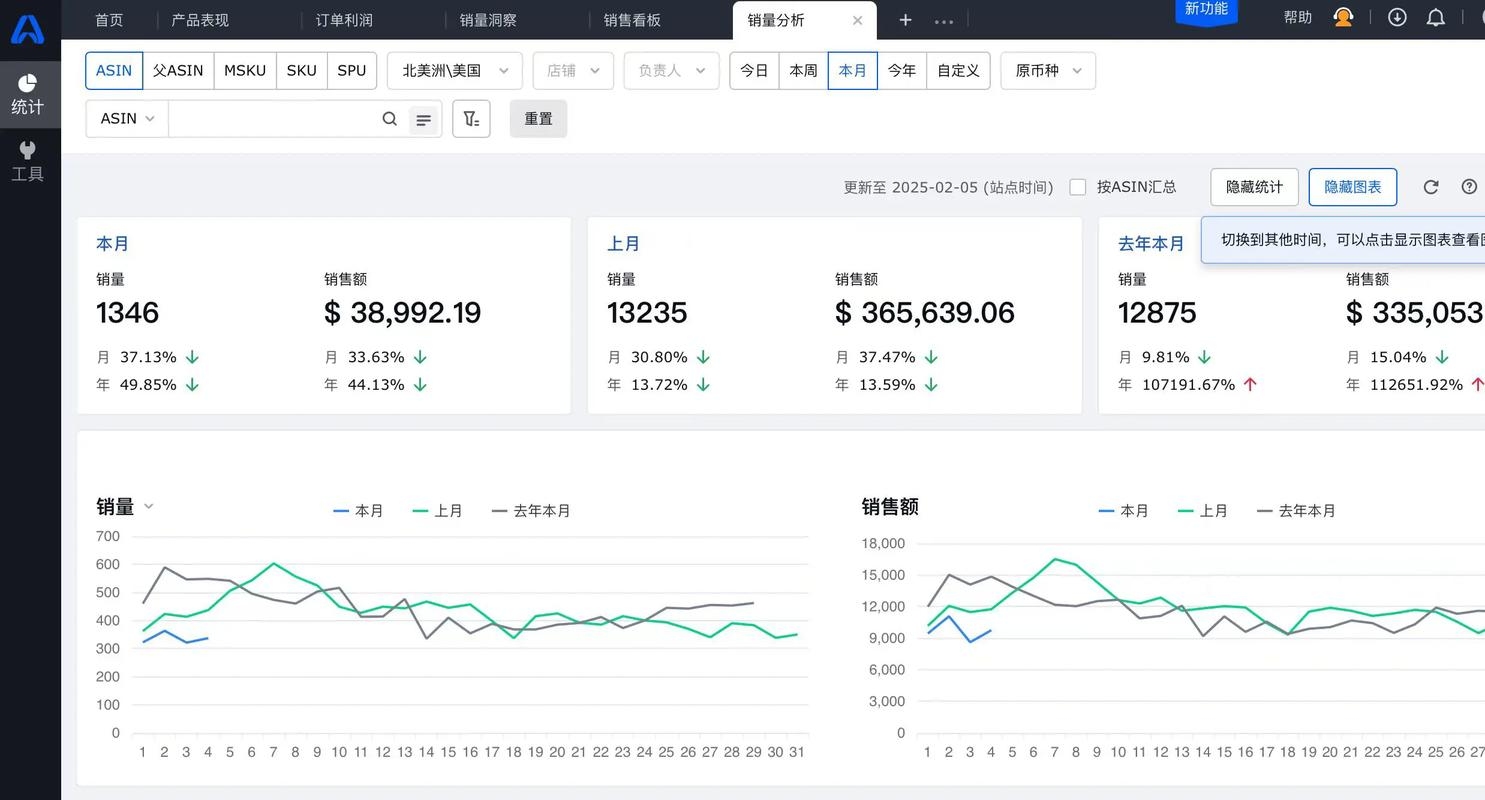Switch to the 销量洞察 tab

coord(488,20)
